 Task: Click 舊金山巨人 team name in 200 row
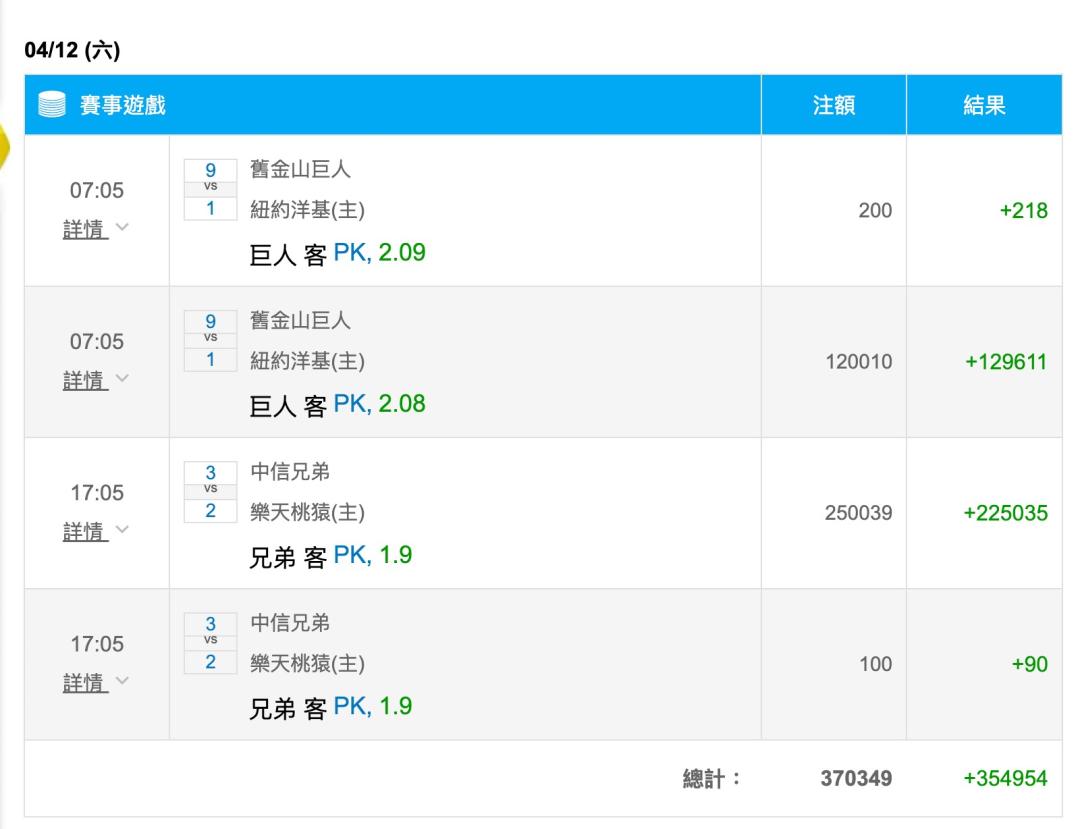[300, 169]
